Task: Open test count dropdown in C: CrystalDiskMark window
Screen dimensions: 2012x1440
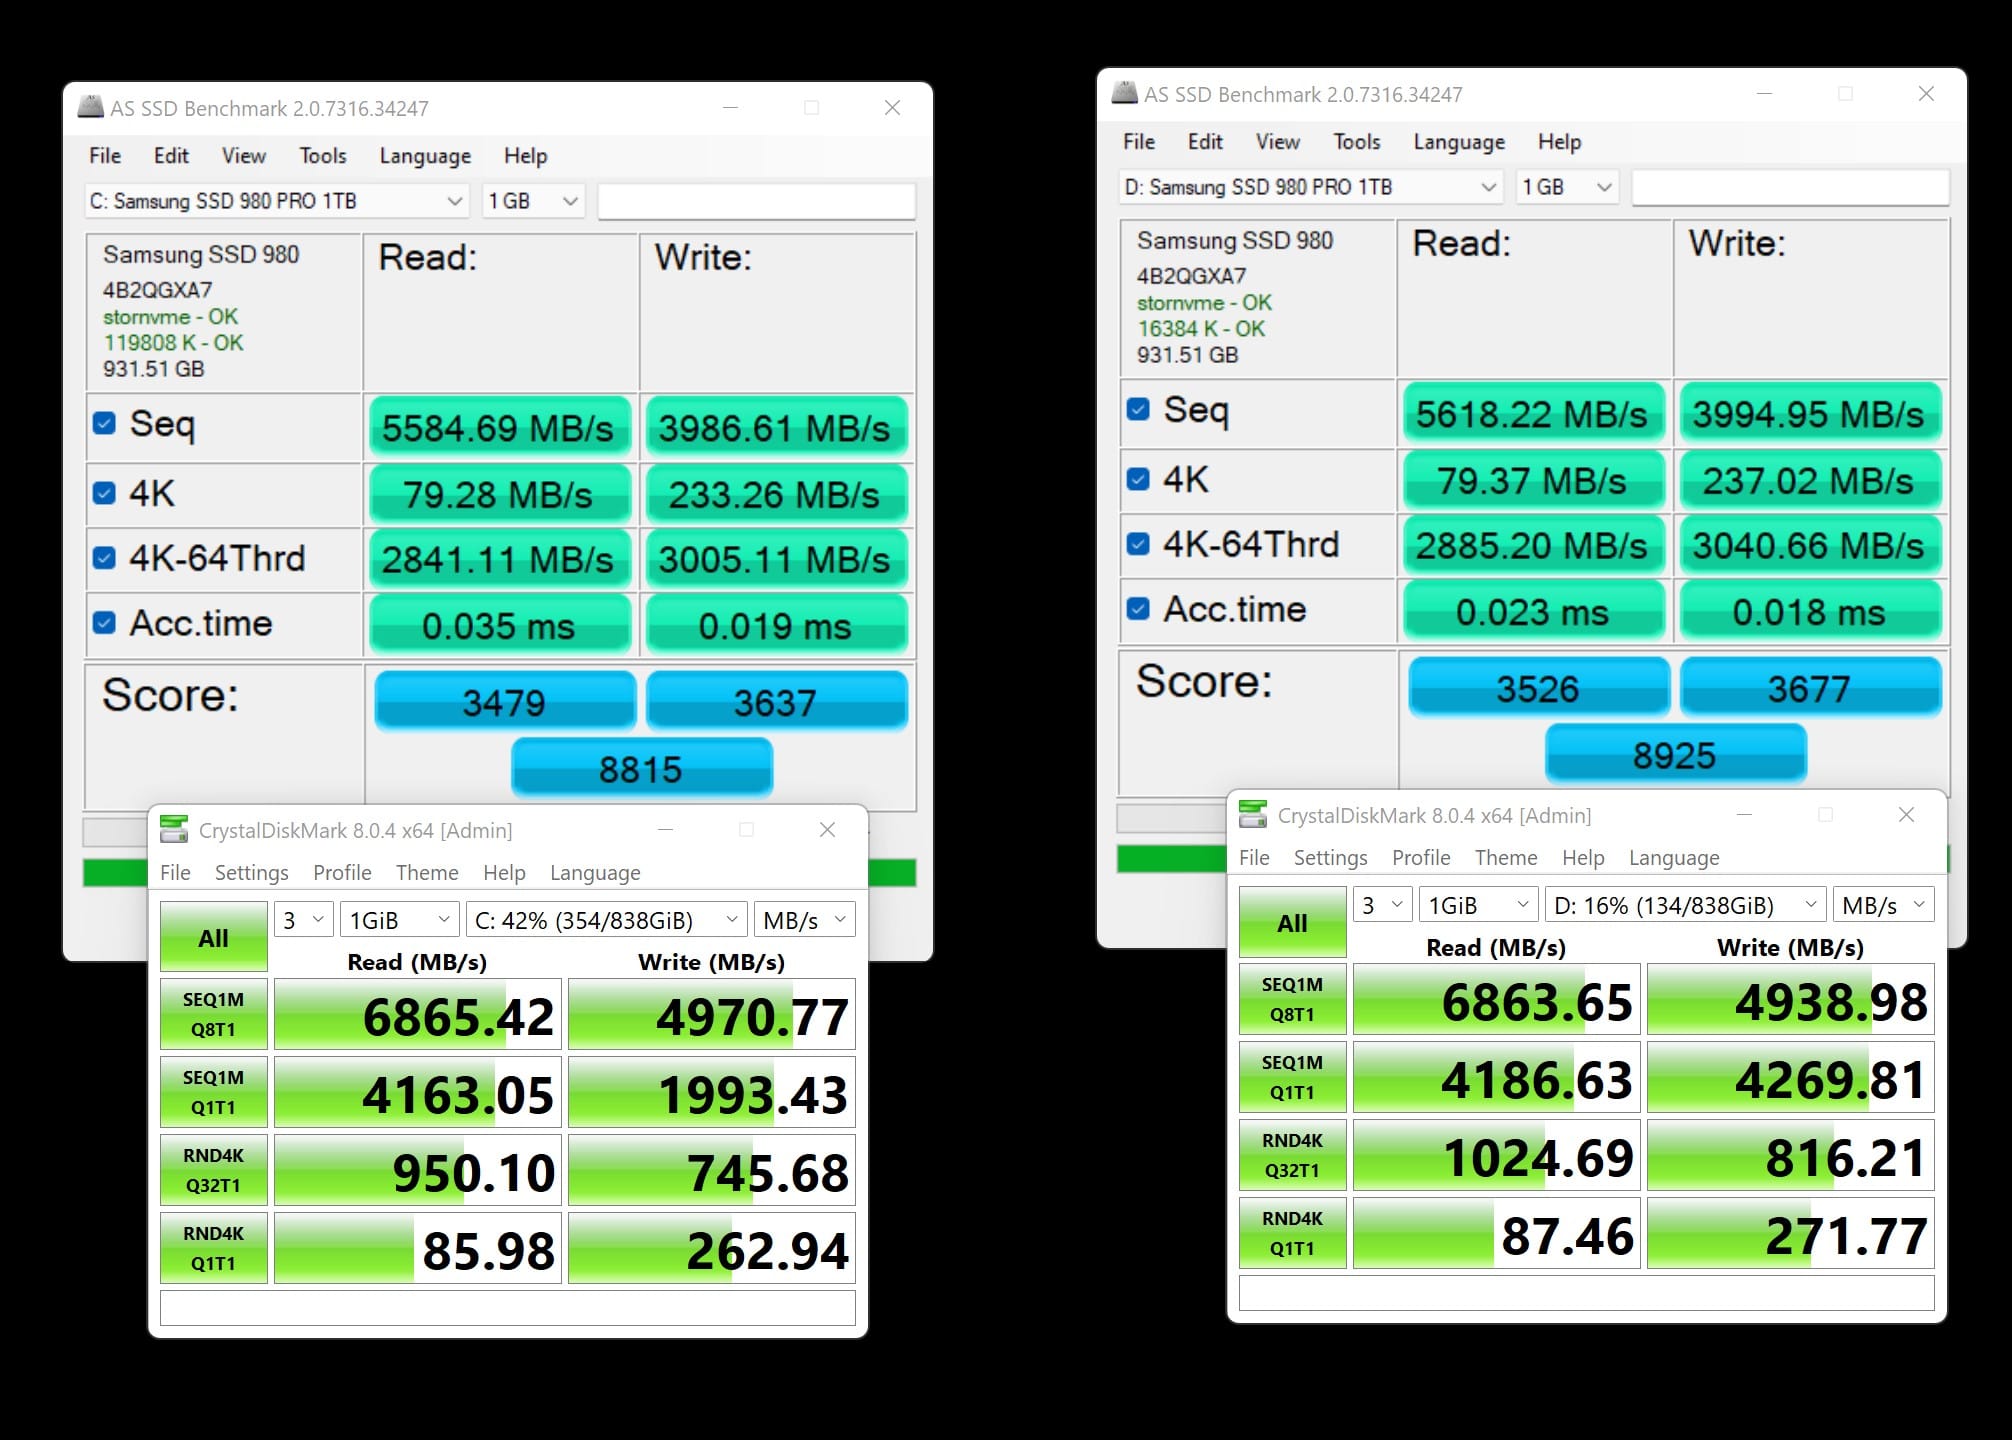Action: click(304, 920)
